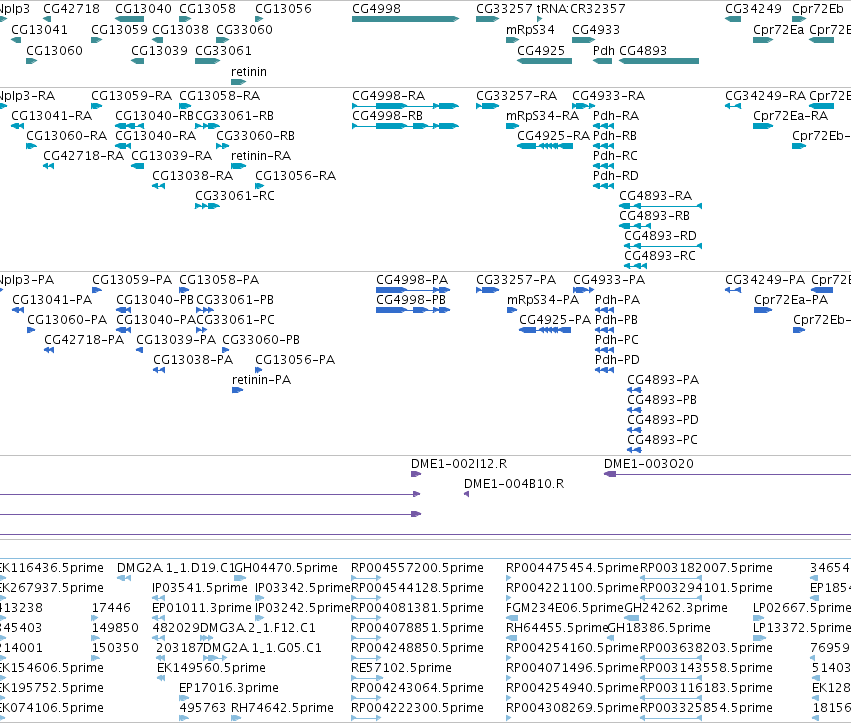This screenshot has width=851, height=723.
Task: Click the Pdh-RA transcript
Action: 604,126
